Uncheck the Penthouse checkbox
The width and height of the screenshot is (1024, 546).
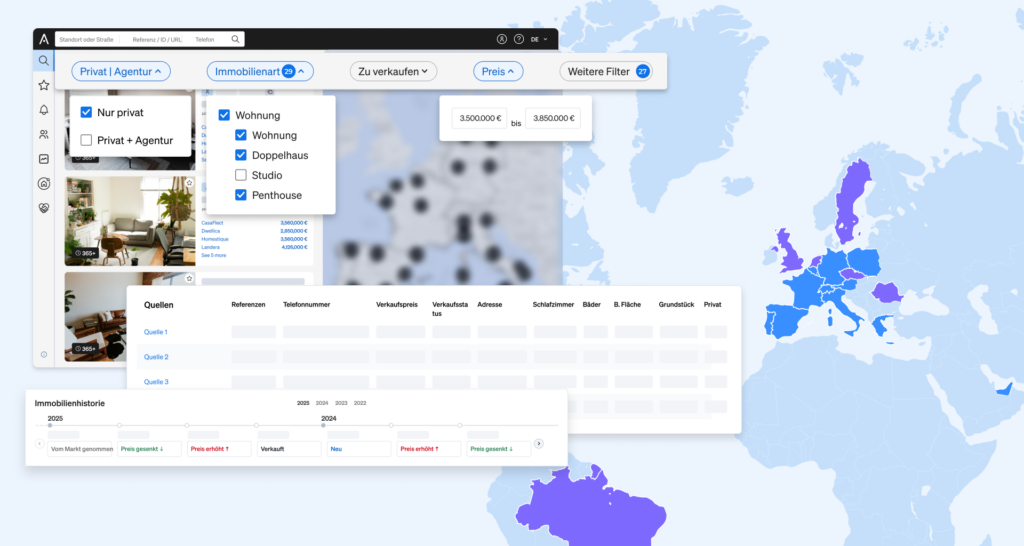pyautogui.click(x=241, y=195)
